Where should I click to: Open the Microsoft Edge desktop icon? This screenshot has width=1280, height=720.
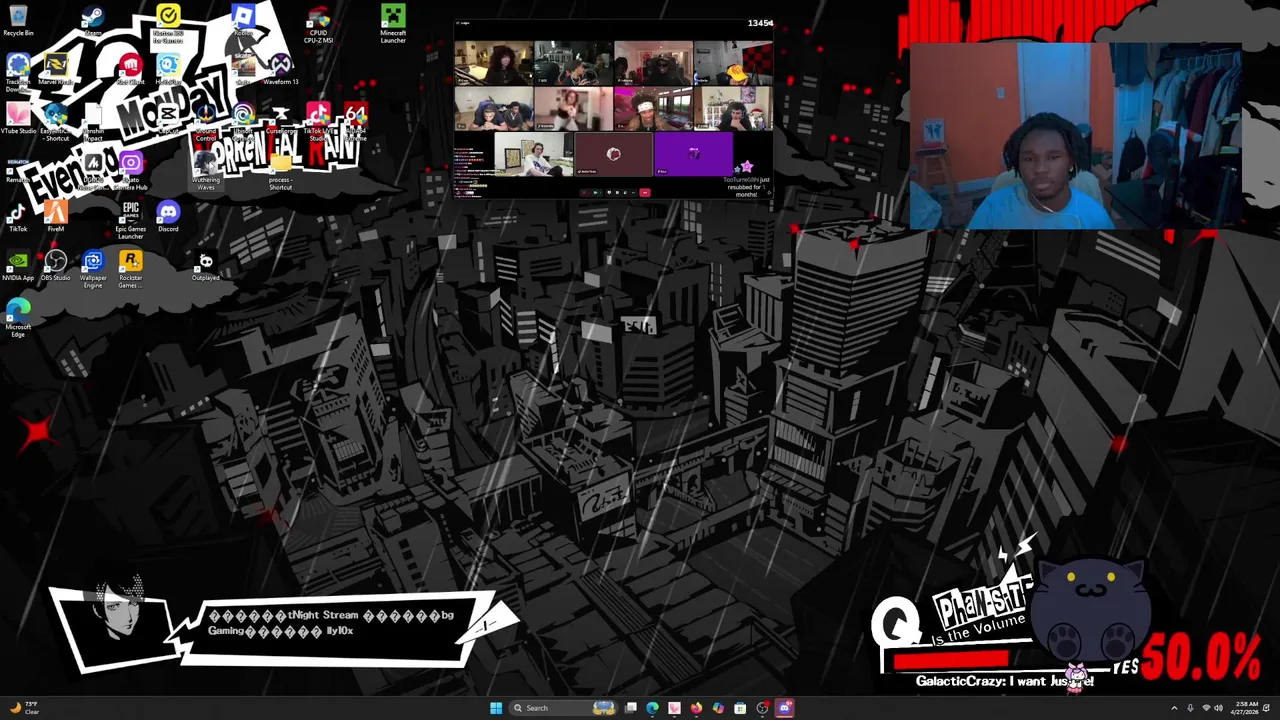coord(18,319)
